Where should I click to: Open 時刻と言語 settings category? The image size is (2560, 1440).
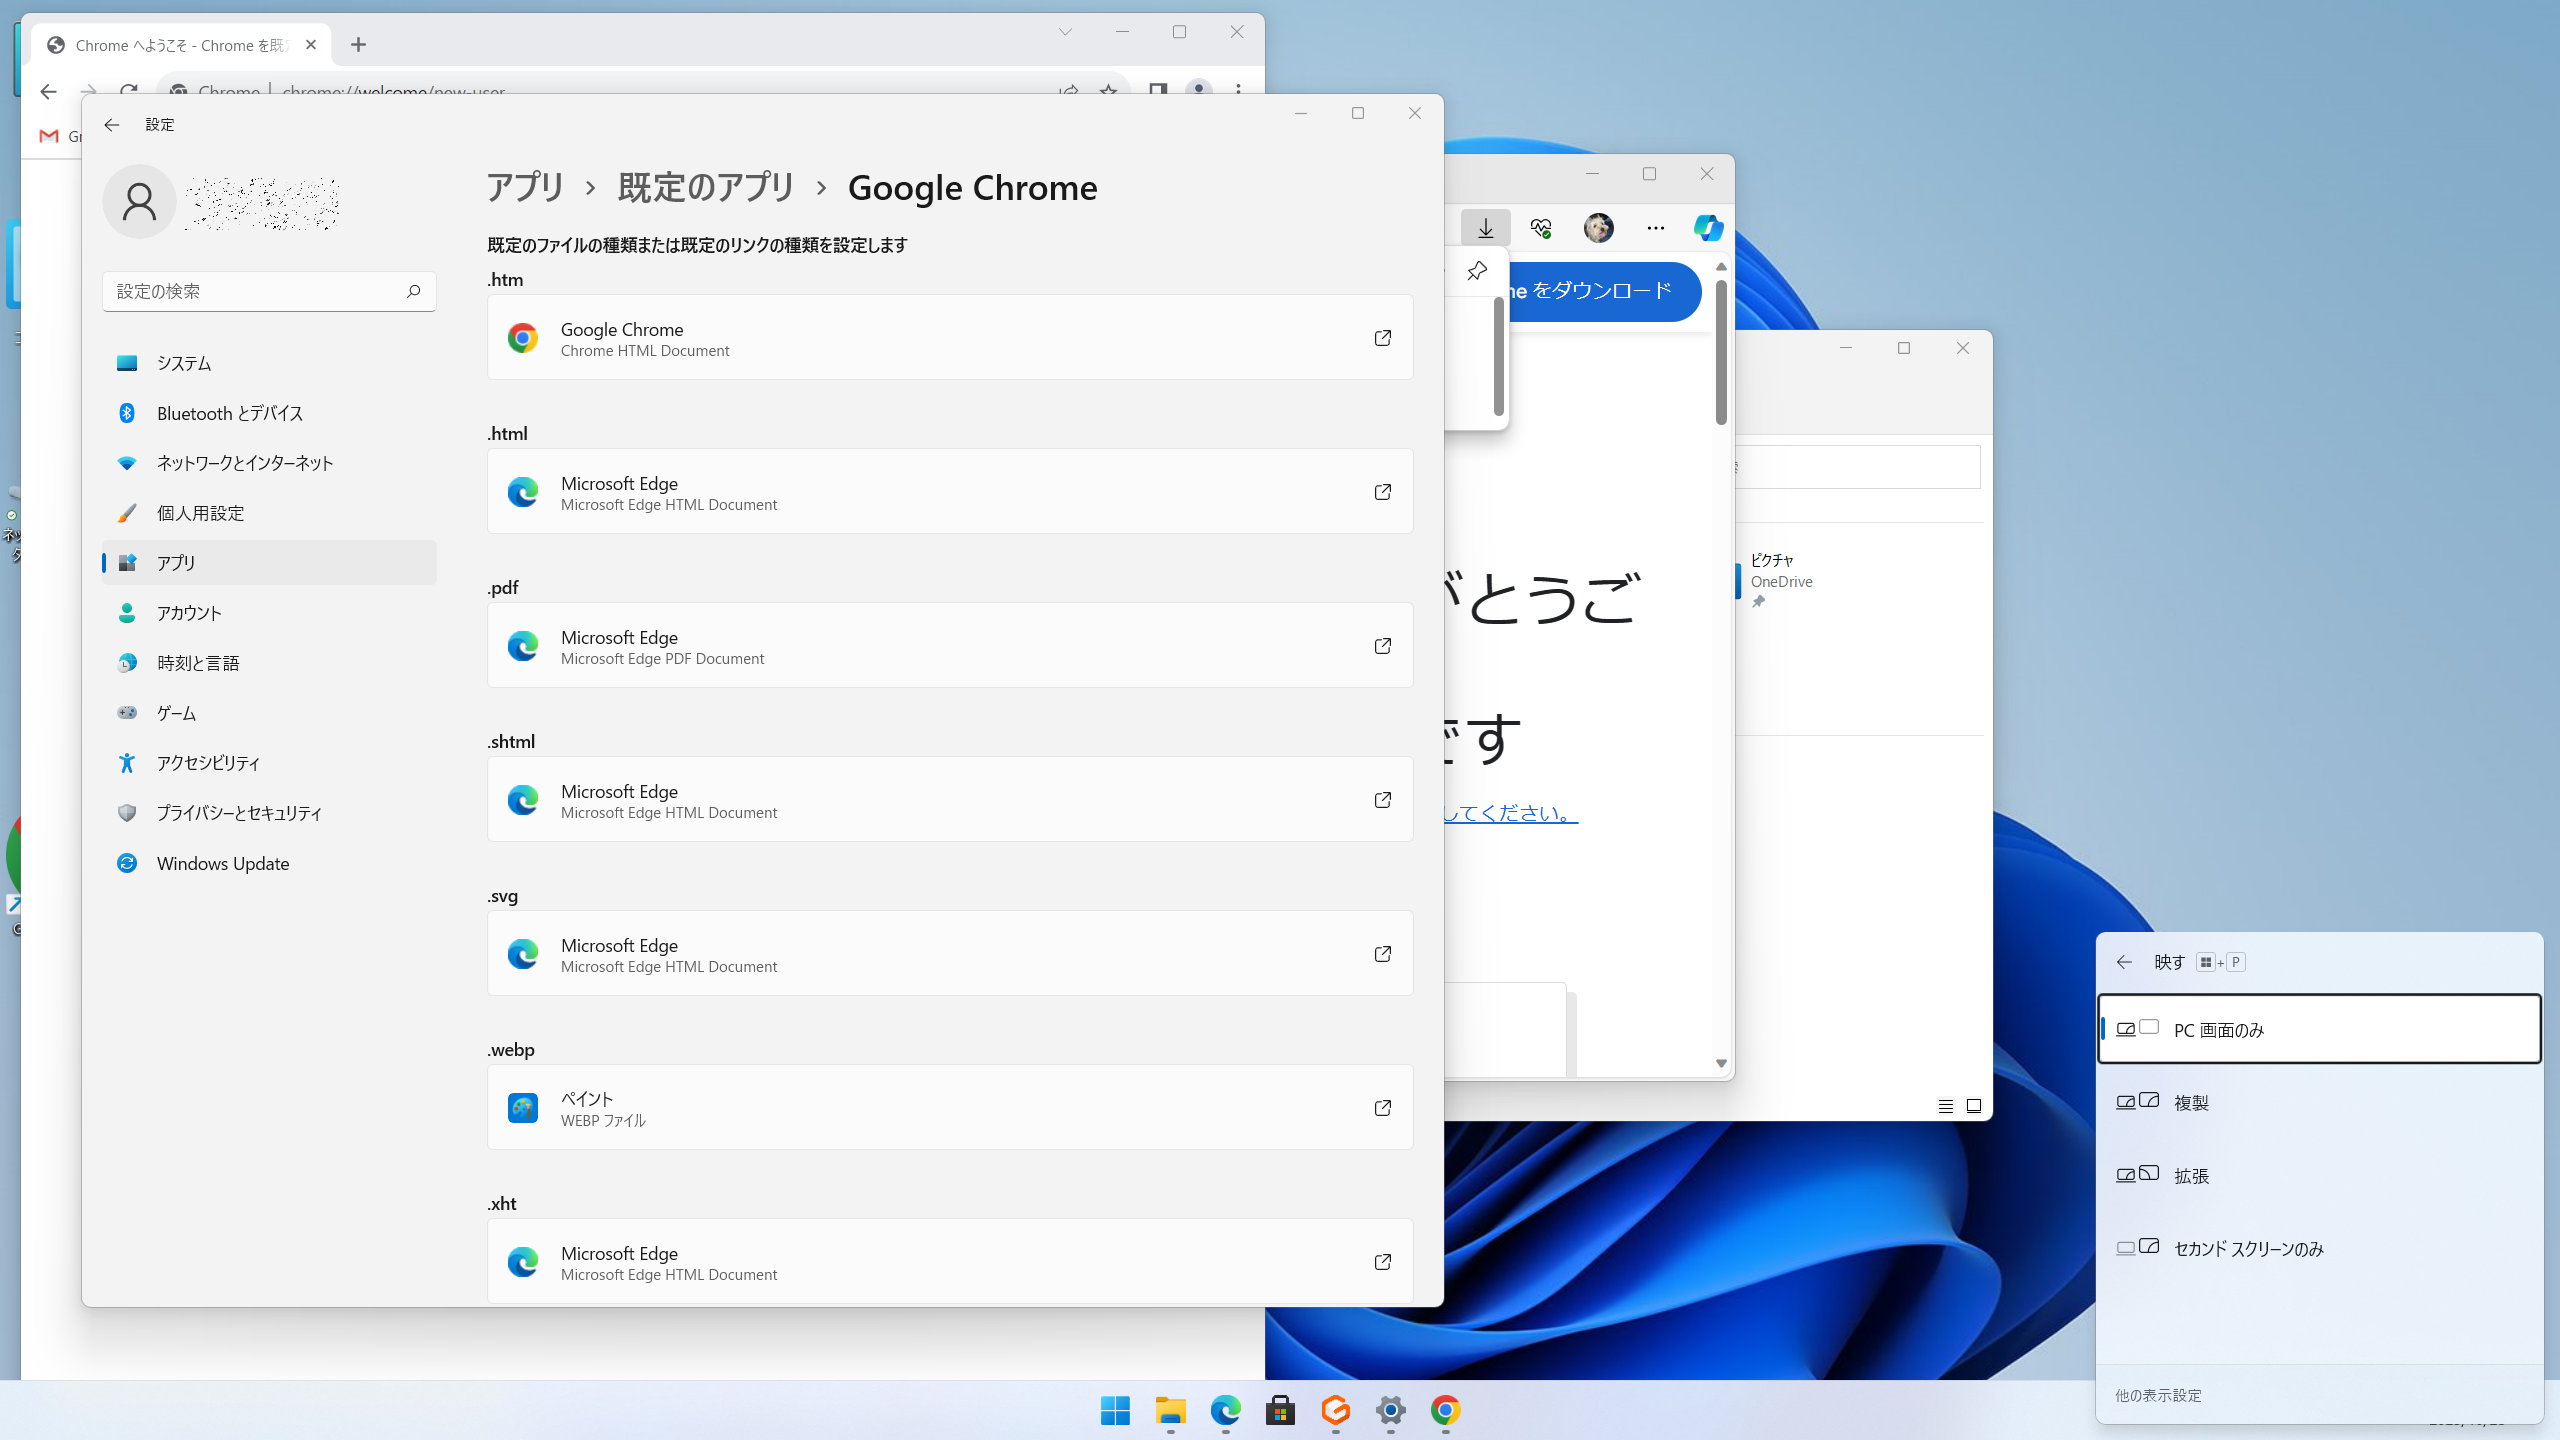[269, 663]
